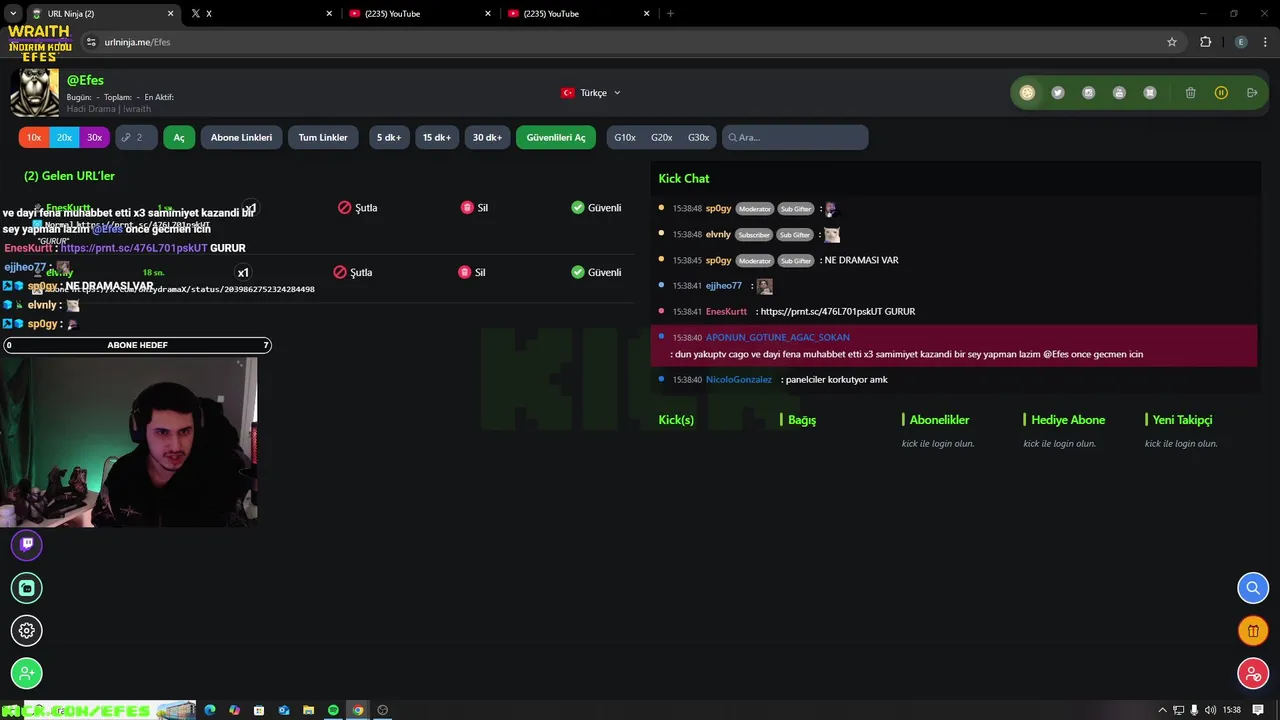
Task: Open File Explorer from the taskbar
Action: point(309,710)
